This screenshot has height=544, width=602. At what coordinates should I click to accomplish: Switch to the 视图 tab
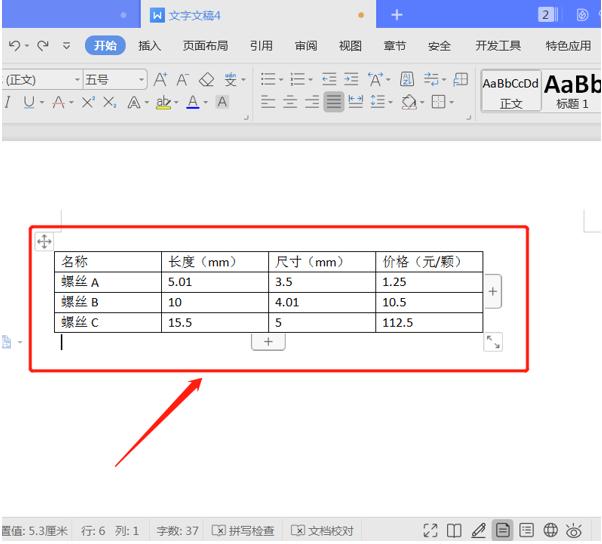(x=350, y=46)
